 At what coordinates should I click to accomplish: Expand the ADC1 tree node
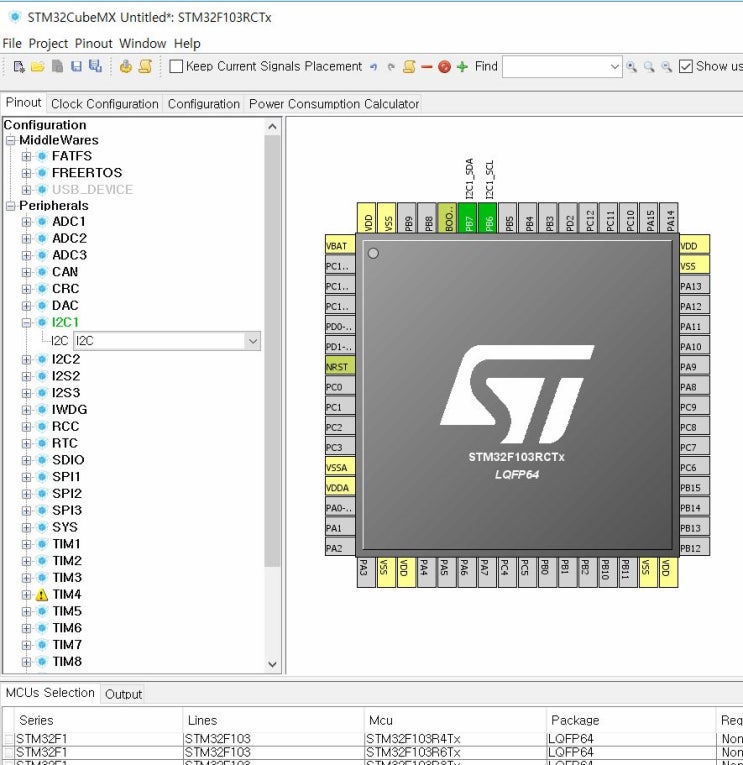[x=26, y=222]
